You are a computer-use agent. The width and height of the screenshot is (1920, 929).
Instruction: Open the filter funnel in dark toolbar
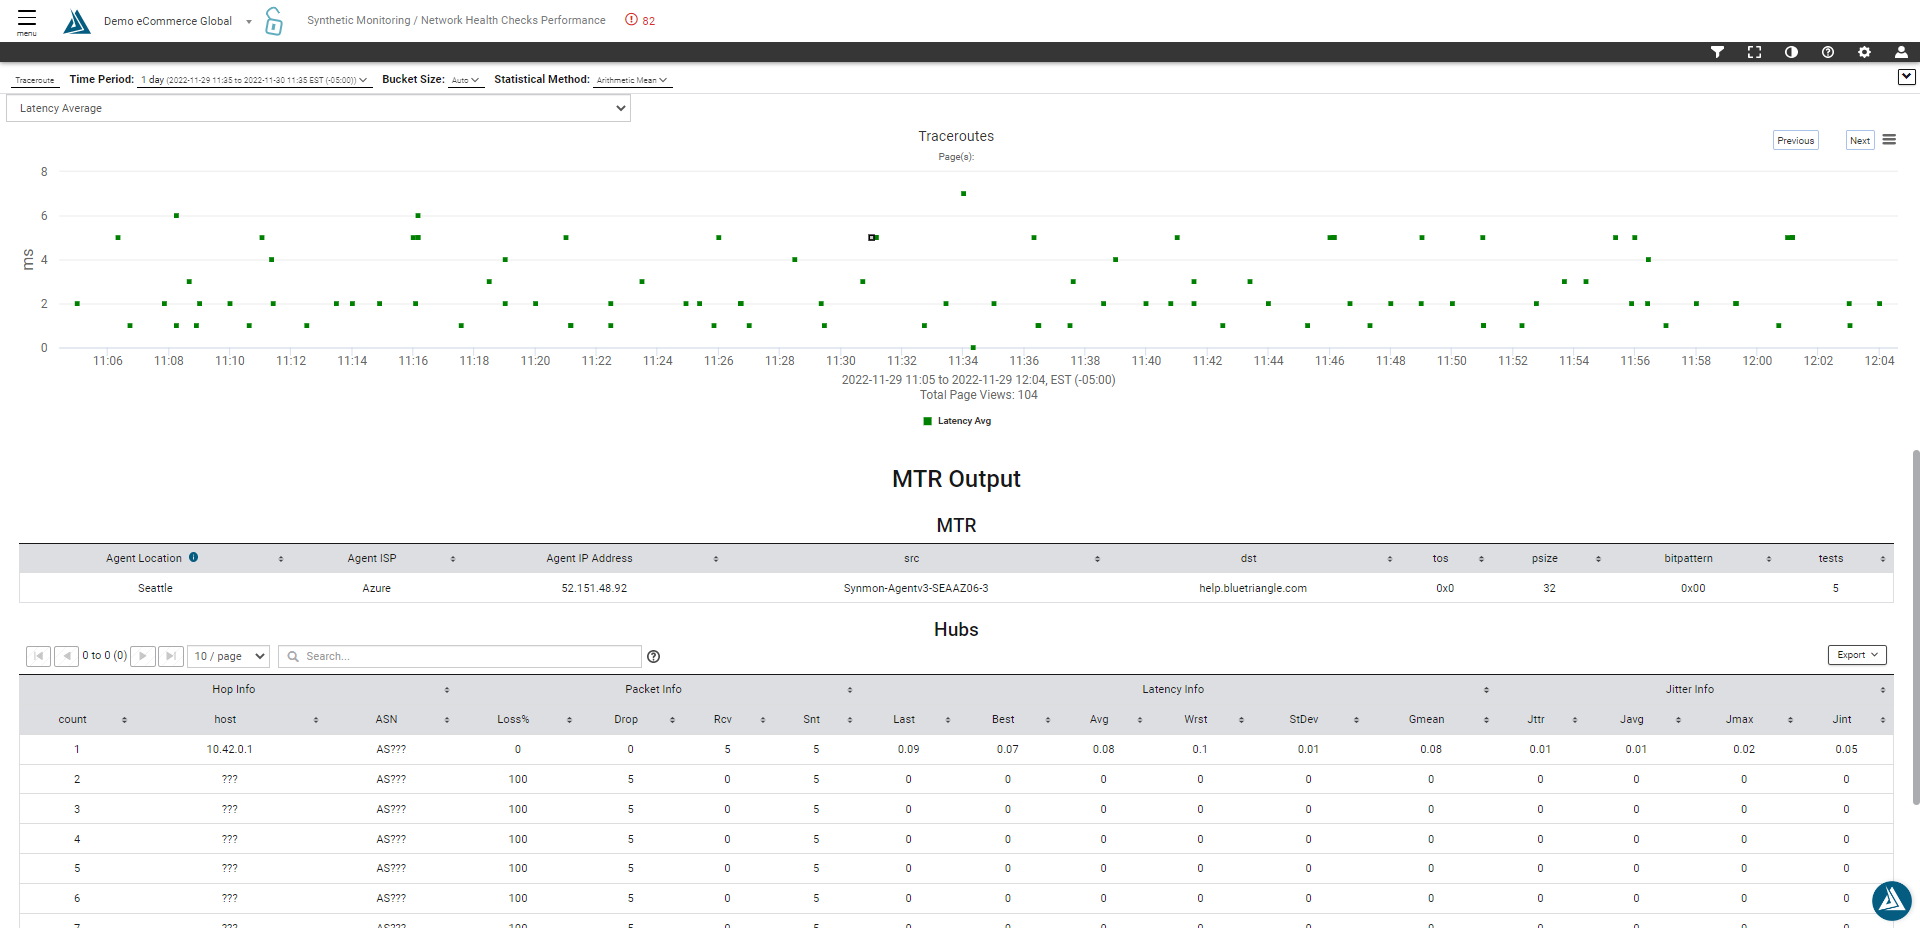click(x=1717, y=52)
